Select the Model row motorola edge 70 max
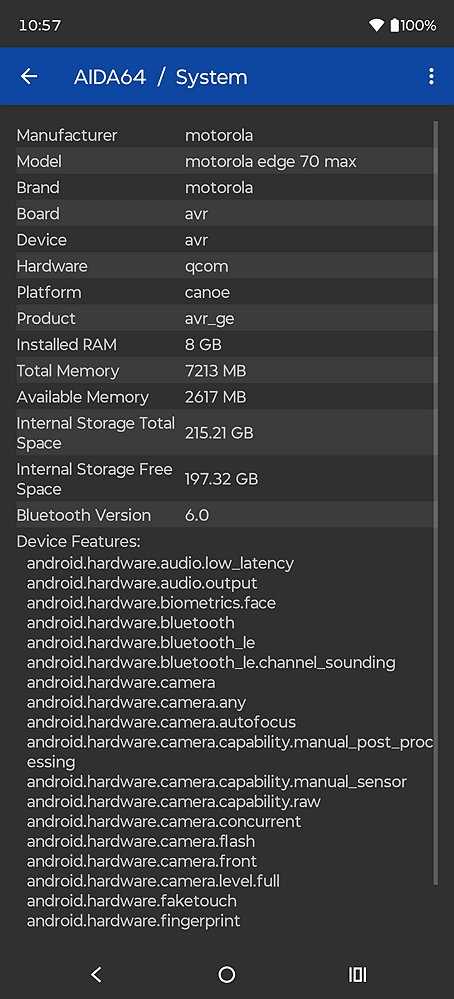This screenshot has height=999, width=454. click(x=225, y=161)
